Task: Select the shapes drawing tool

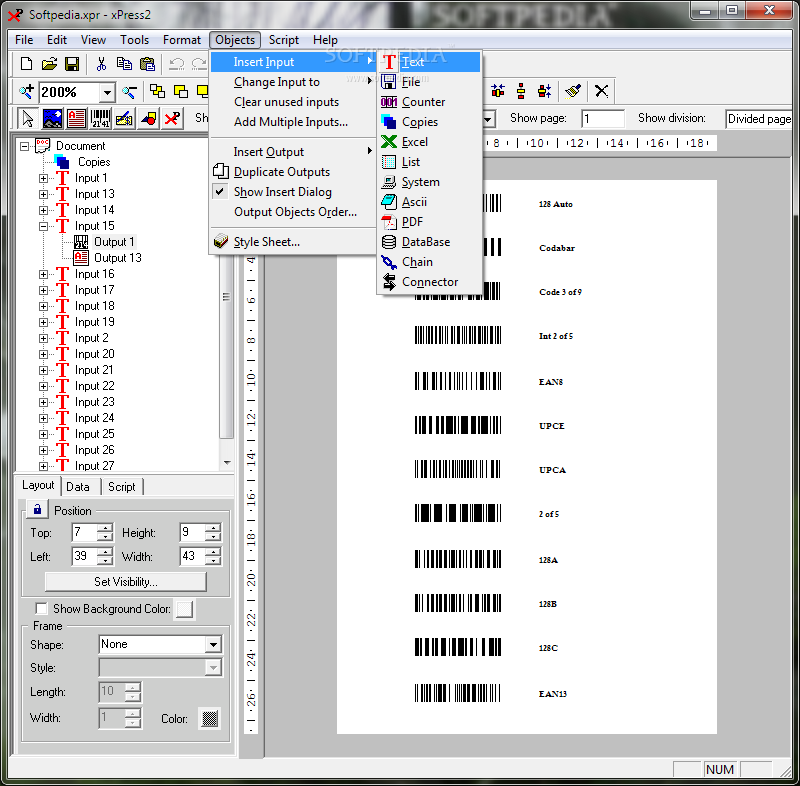Action: (148, 118)
